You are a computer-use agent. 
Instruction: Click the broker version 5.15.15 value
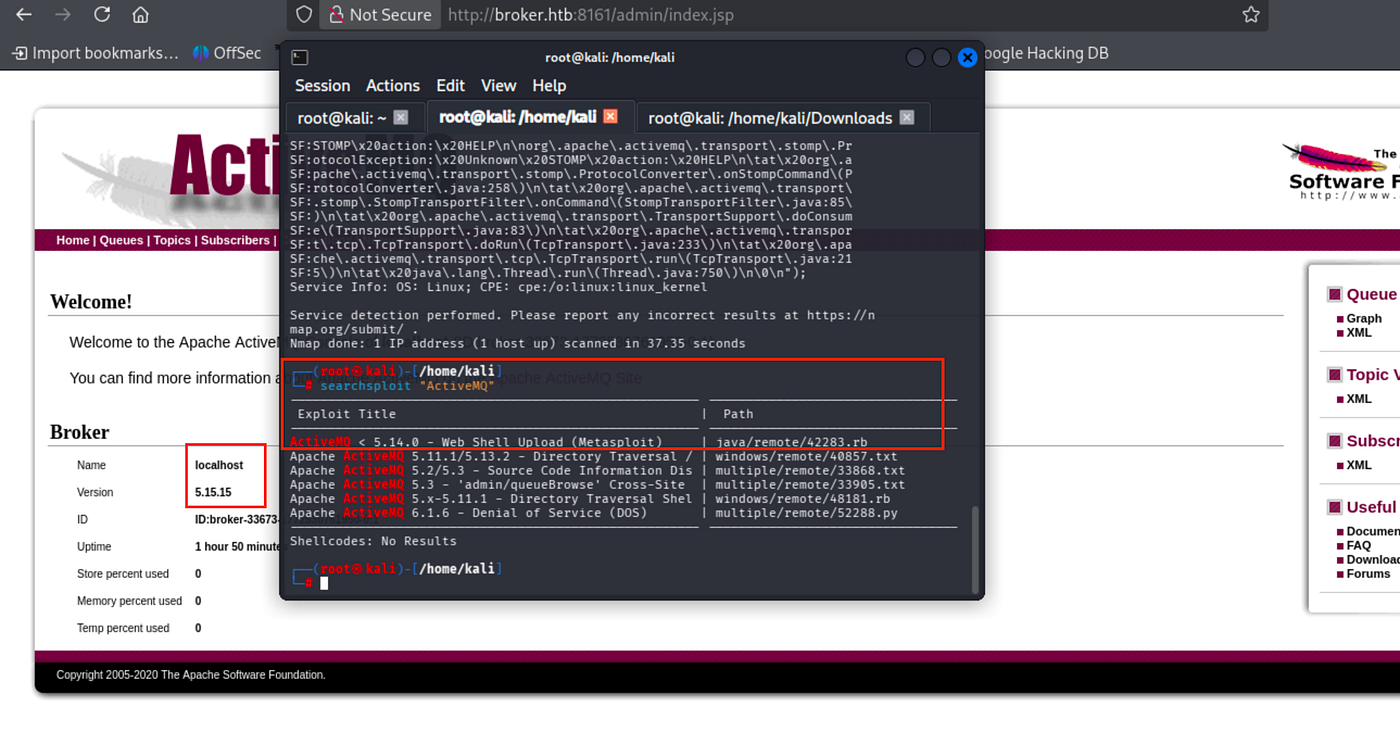[213, 492]
